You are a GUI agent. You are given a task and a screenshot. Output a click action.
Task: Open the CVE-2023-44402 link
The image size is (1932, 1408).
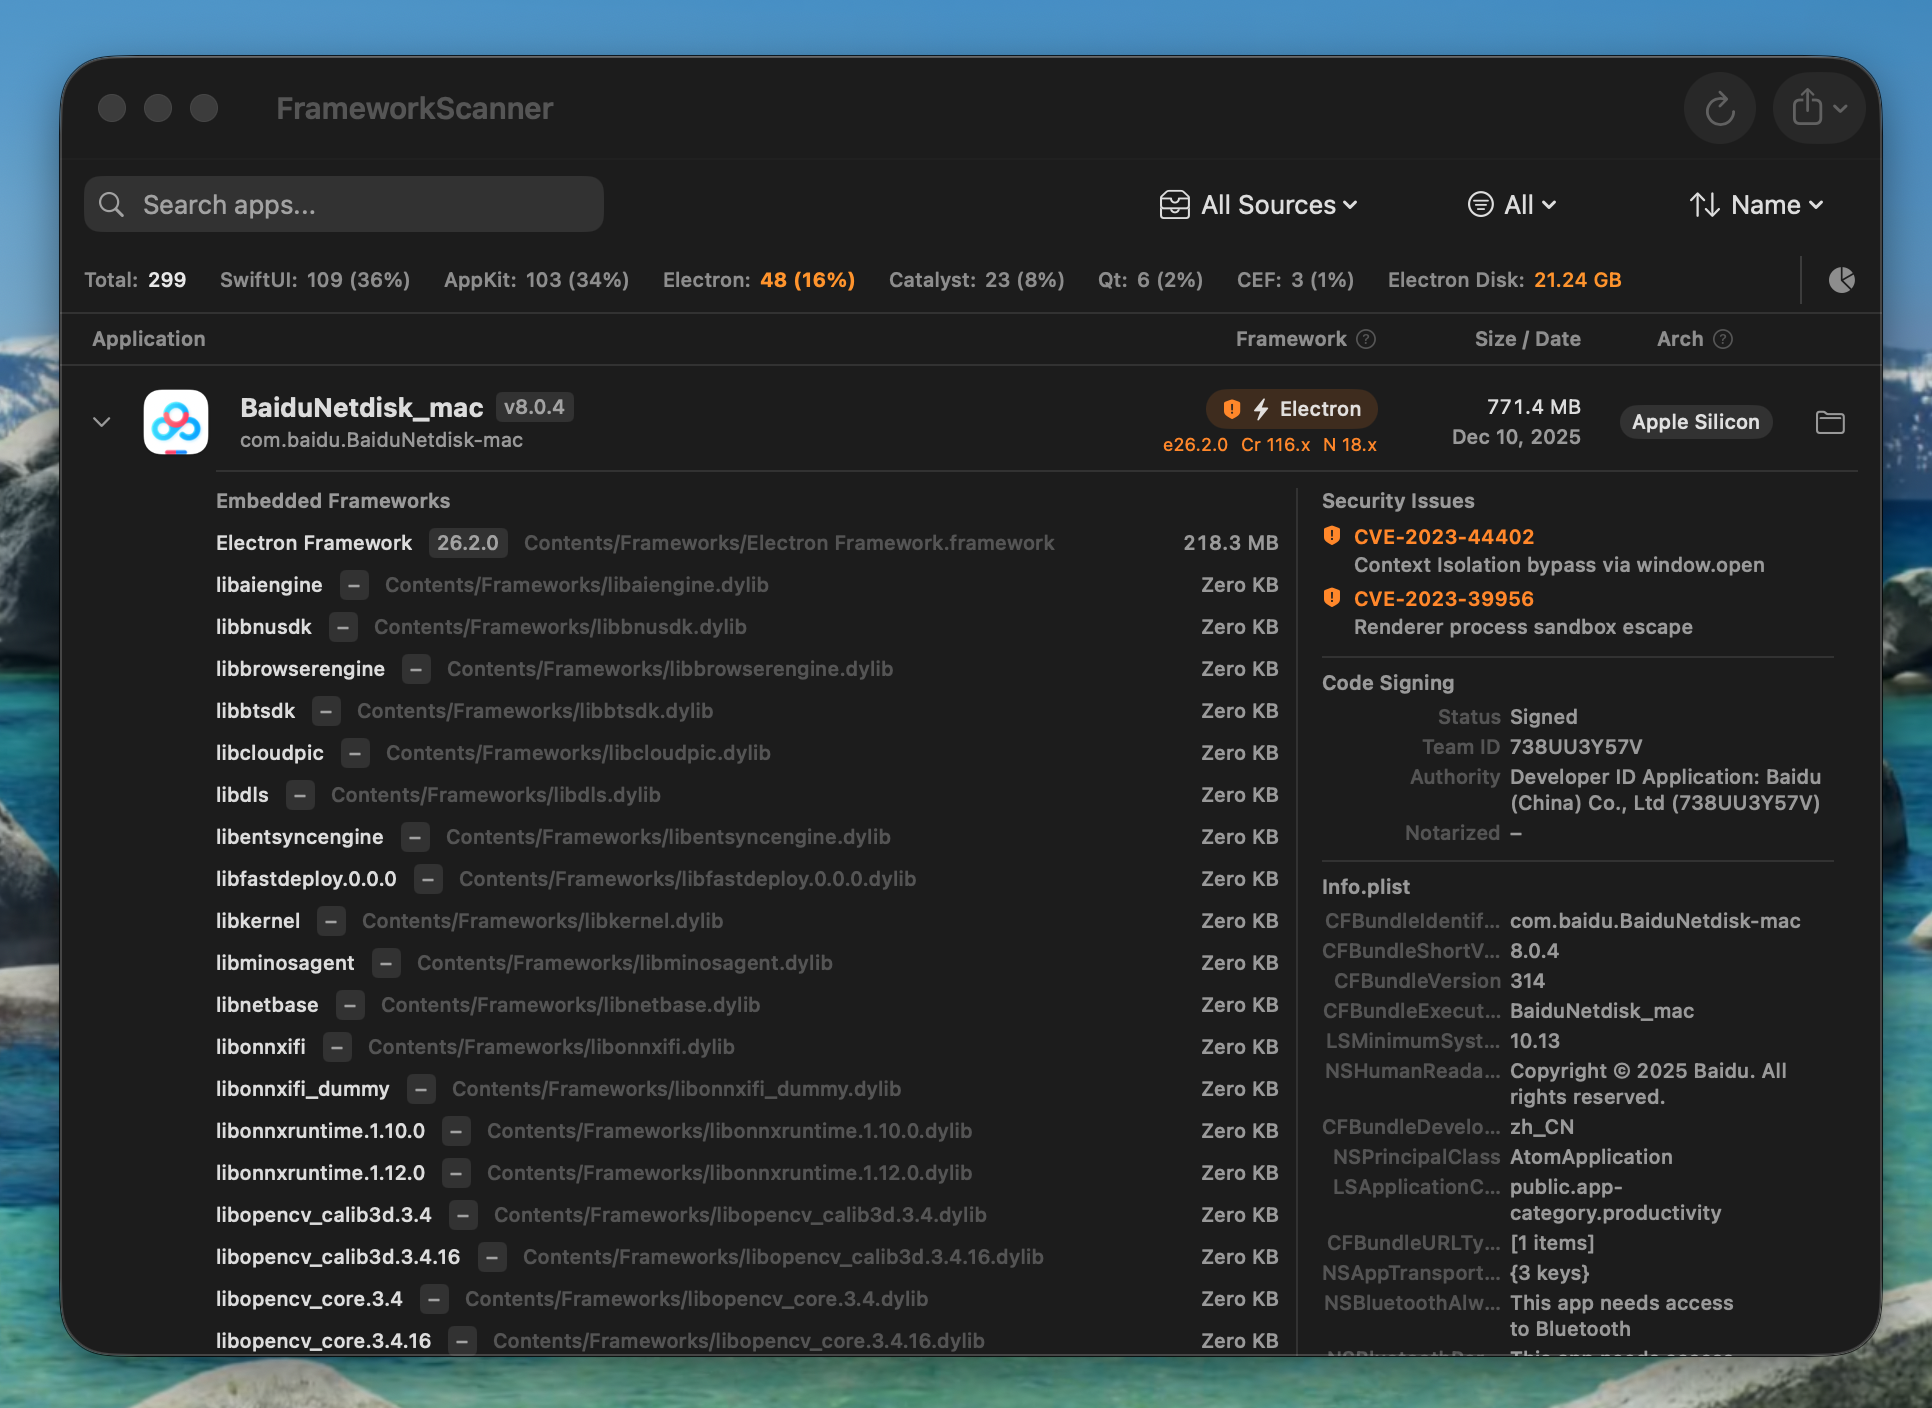(x=1444, y=536)
